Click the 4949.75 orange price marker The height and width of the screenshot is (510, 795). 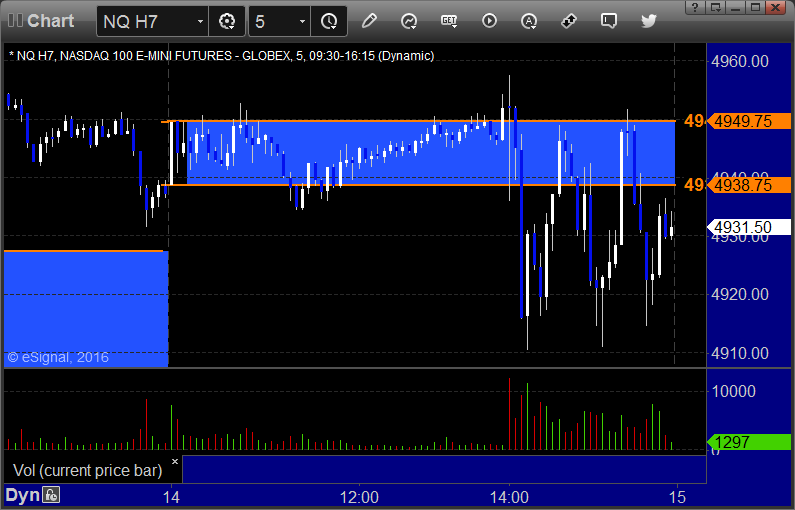coord(749,121)
